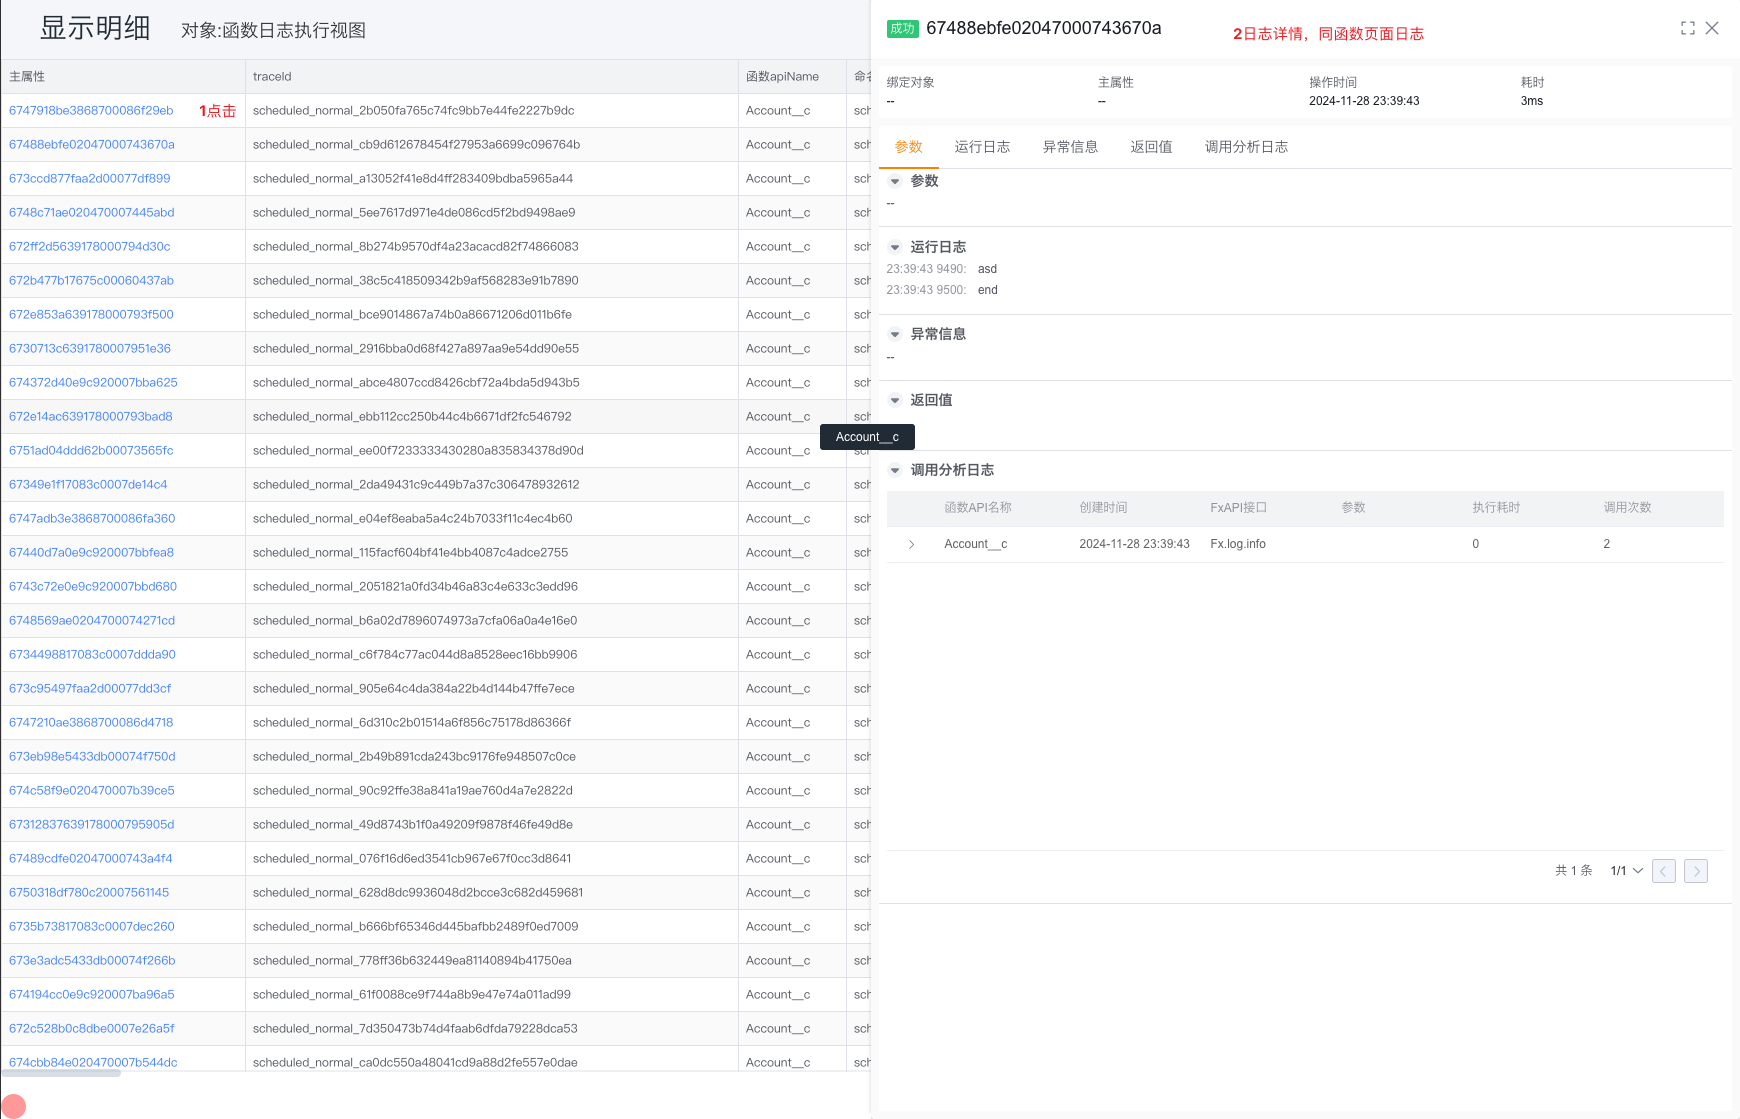Open the 返回值 tab

pos(1151,147)
